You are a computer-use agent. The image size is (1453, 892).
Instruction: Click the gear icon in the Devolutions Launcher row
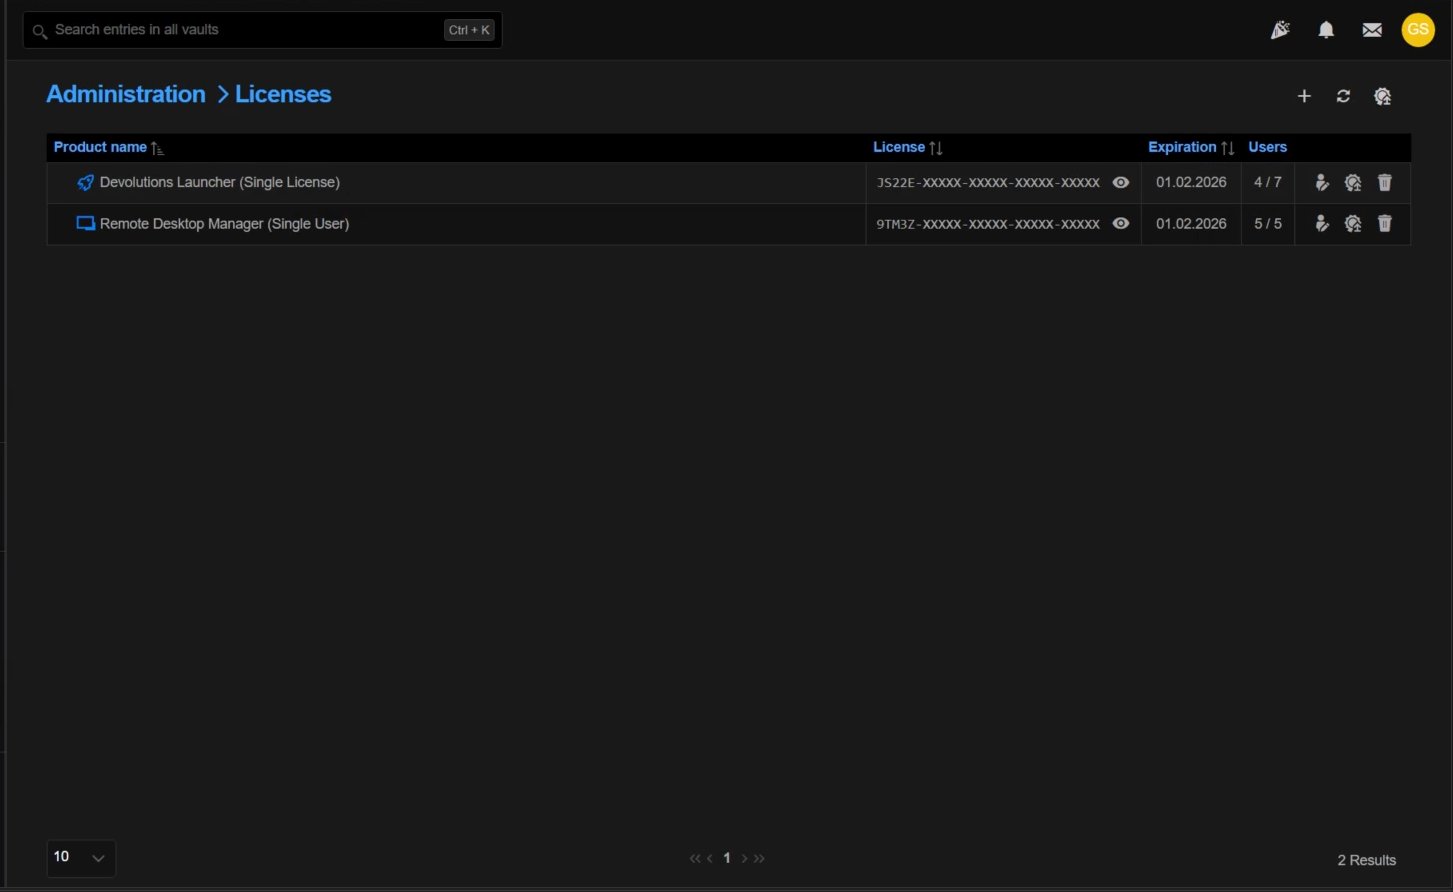(x=1353, y=183)
